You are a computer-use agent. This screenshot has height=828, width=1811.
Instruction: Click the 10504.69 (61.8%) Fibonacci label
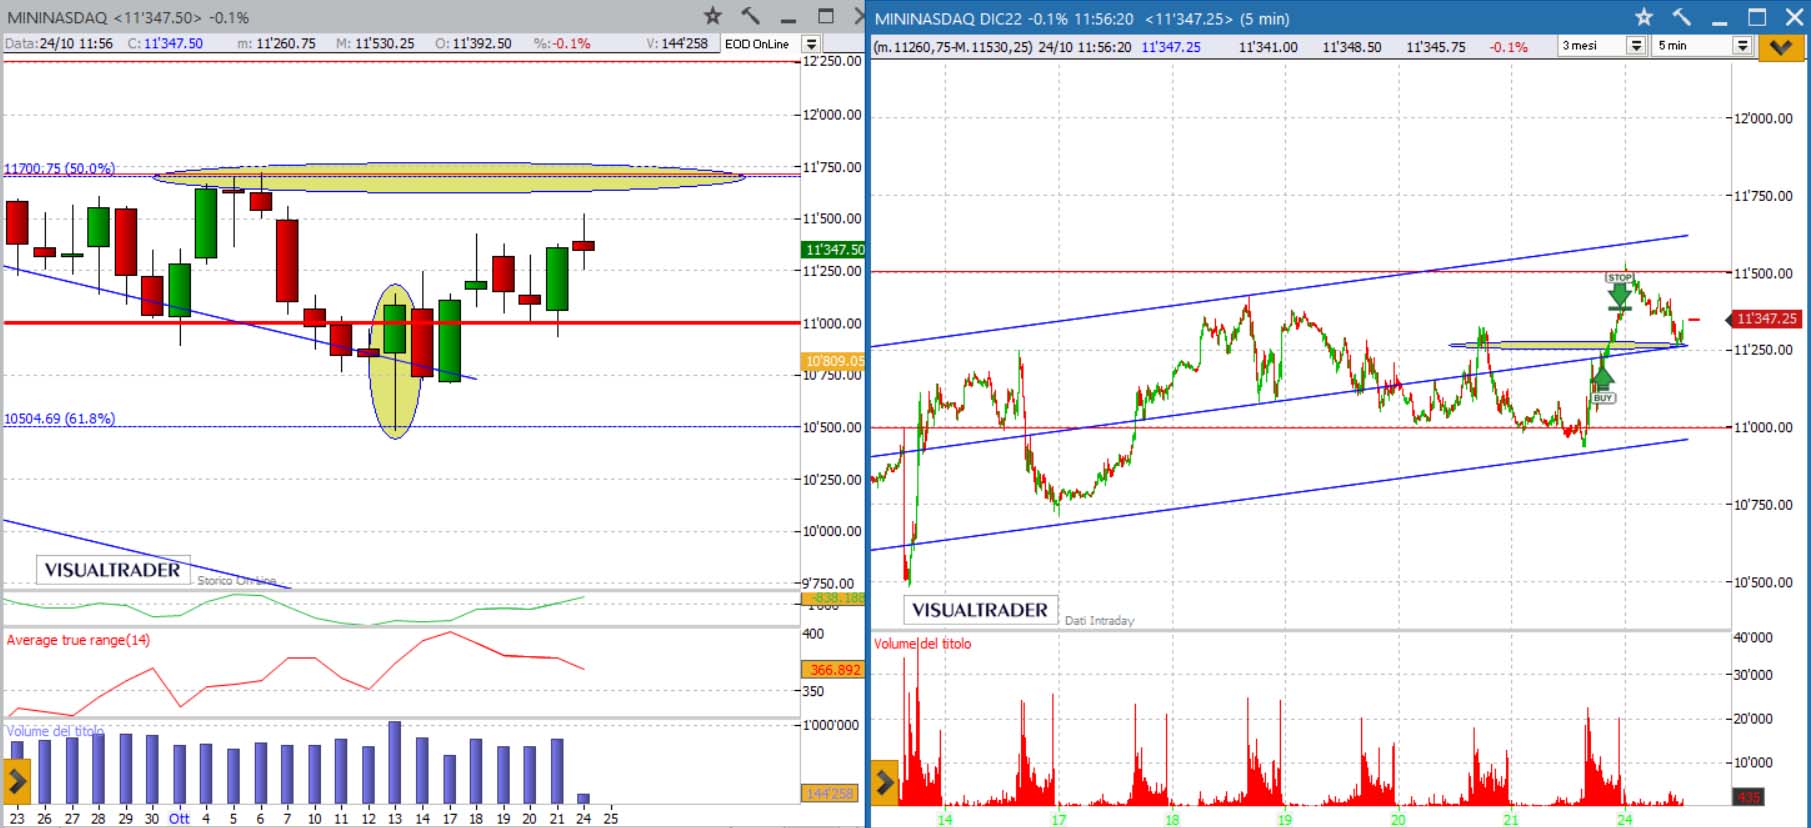click(60, 418)
